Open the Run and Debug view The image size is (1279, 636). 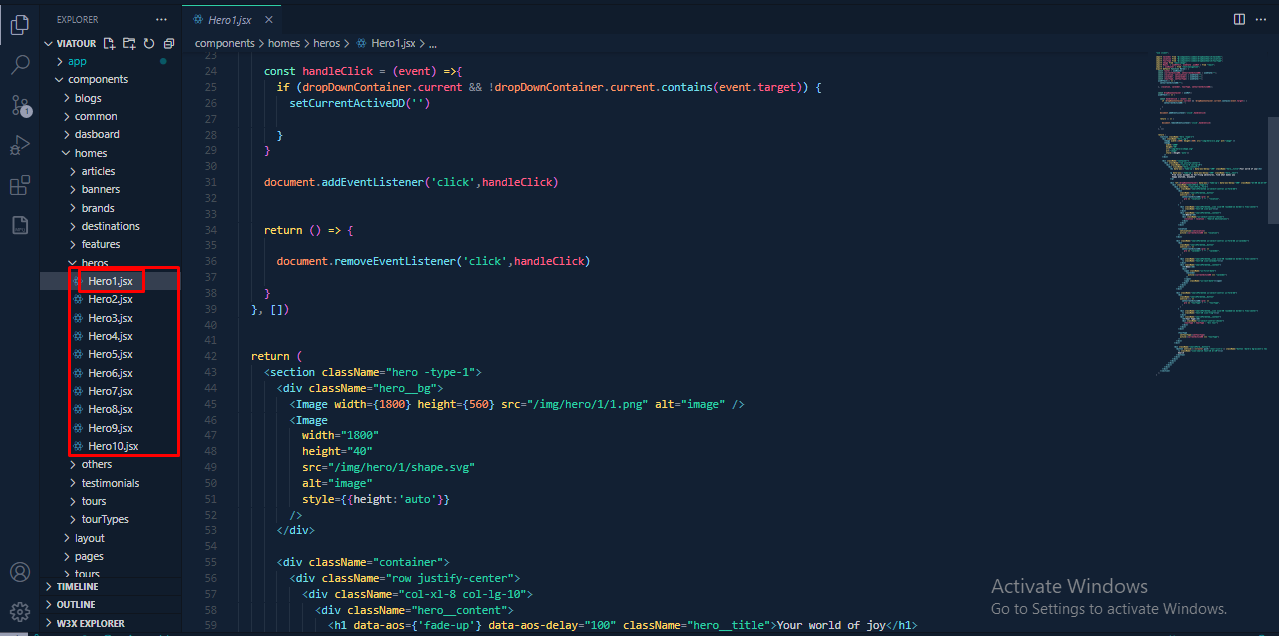click(20, 146)
